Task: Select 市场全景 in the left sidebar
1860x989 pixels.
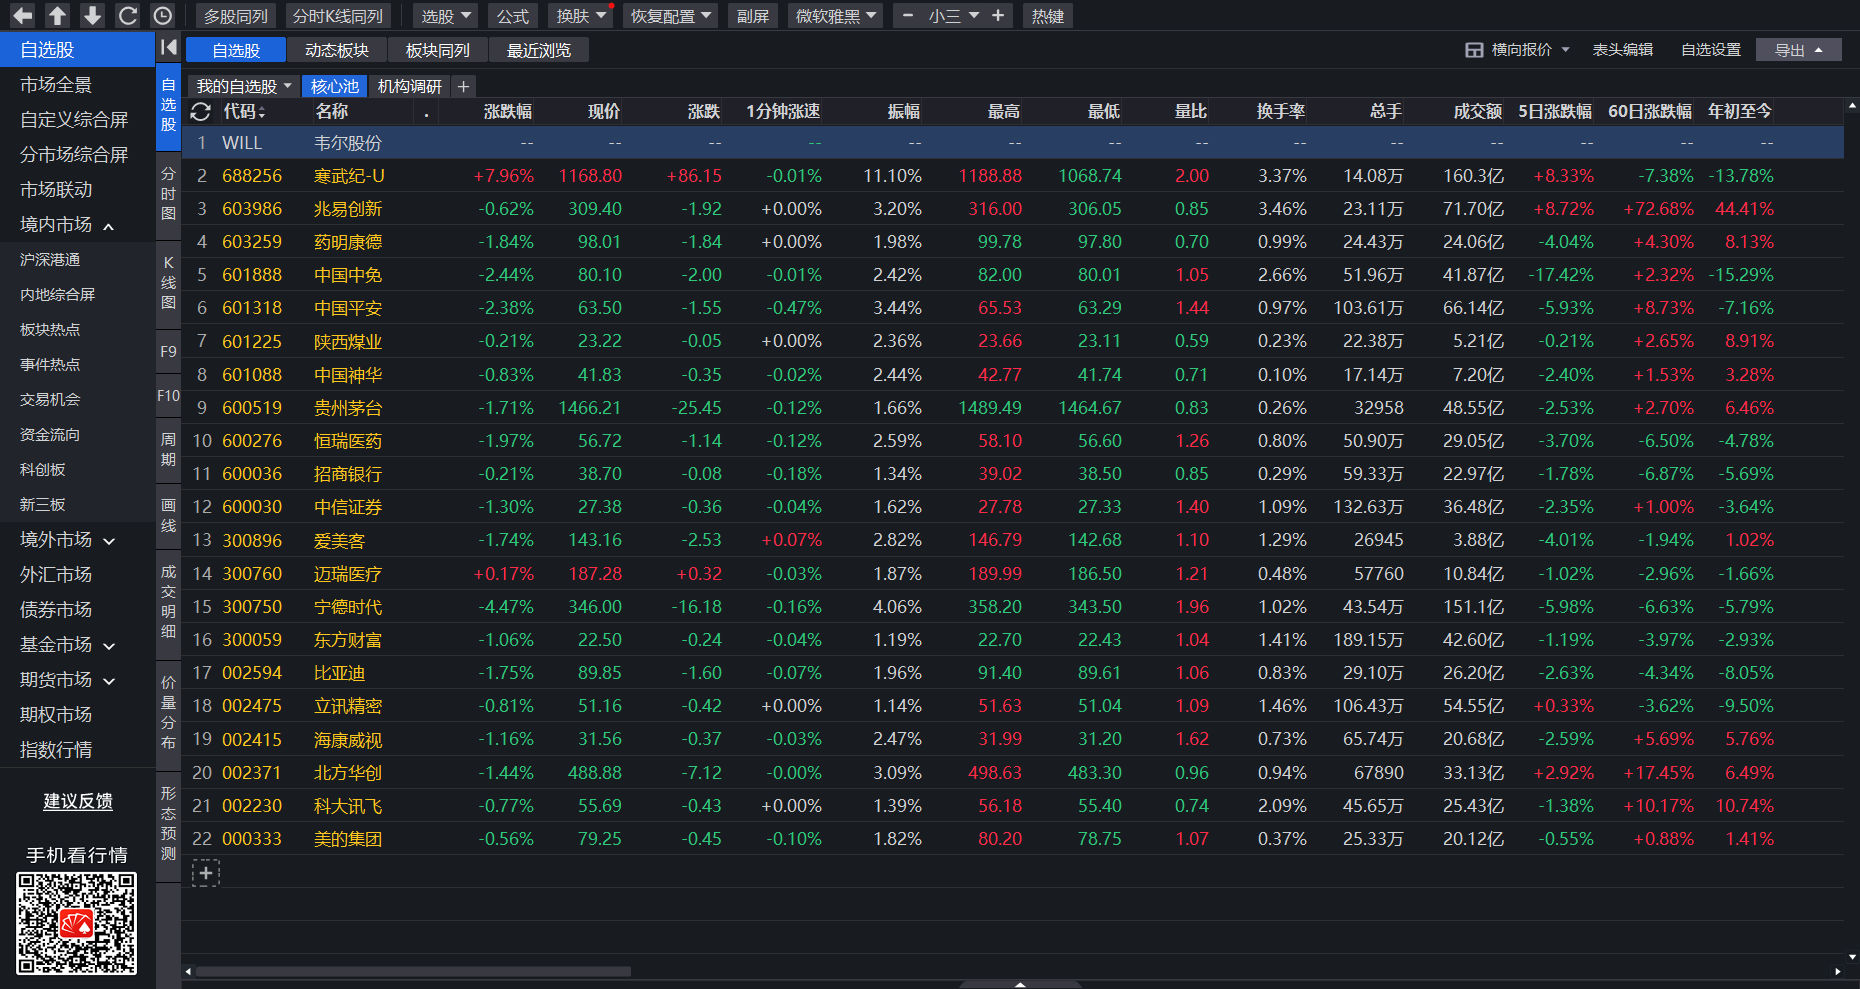Action: tap(77, 85)
